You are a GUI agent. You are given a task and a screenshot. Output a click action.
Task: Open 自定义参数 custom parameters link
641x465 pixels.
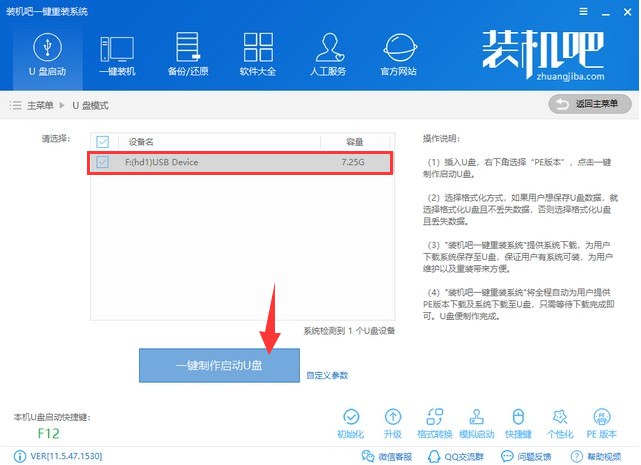pyautogui.click(x=327, y=376)
